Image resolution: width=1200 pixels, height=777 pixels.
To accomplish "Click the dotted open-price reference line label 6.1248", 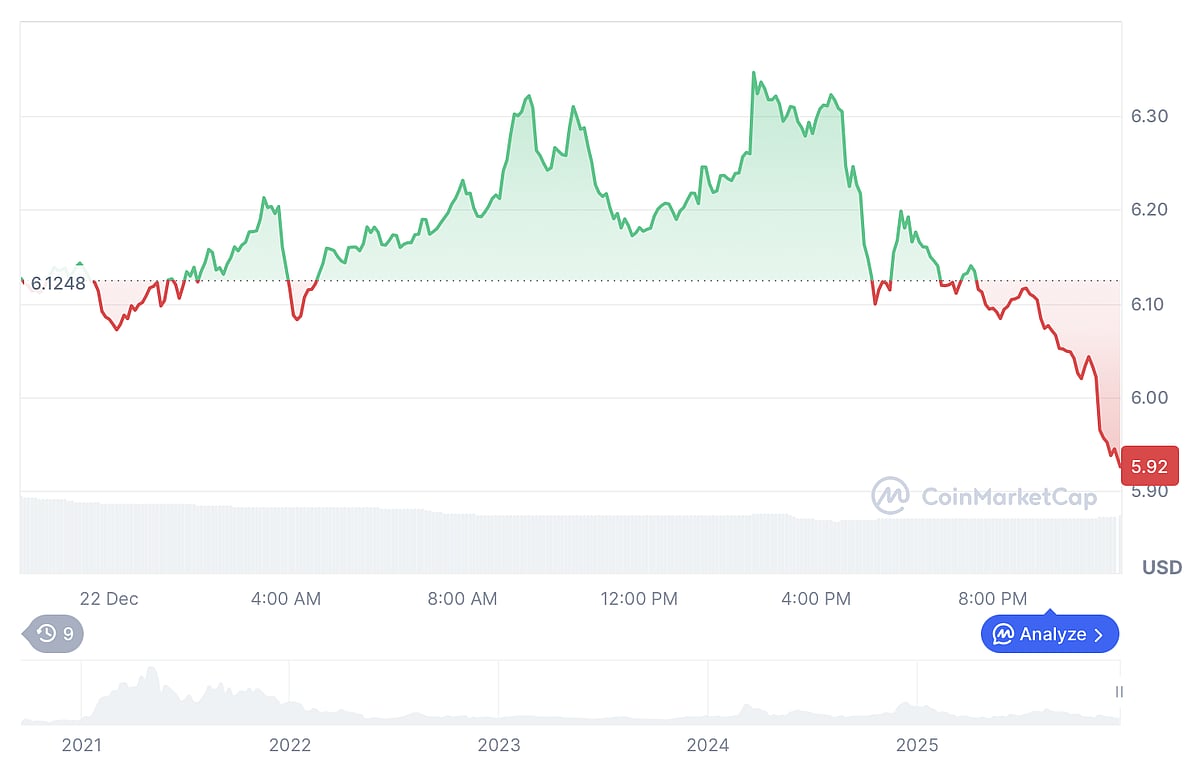I will [x=60, y=283].
